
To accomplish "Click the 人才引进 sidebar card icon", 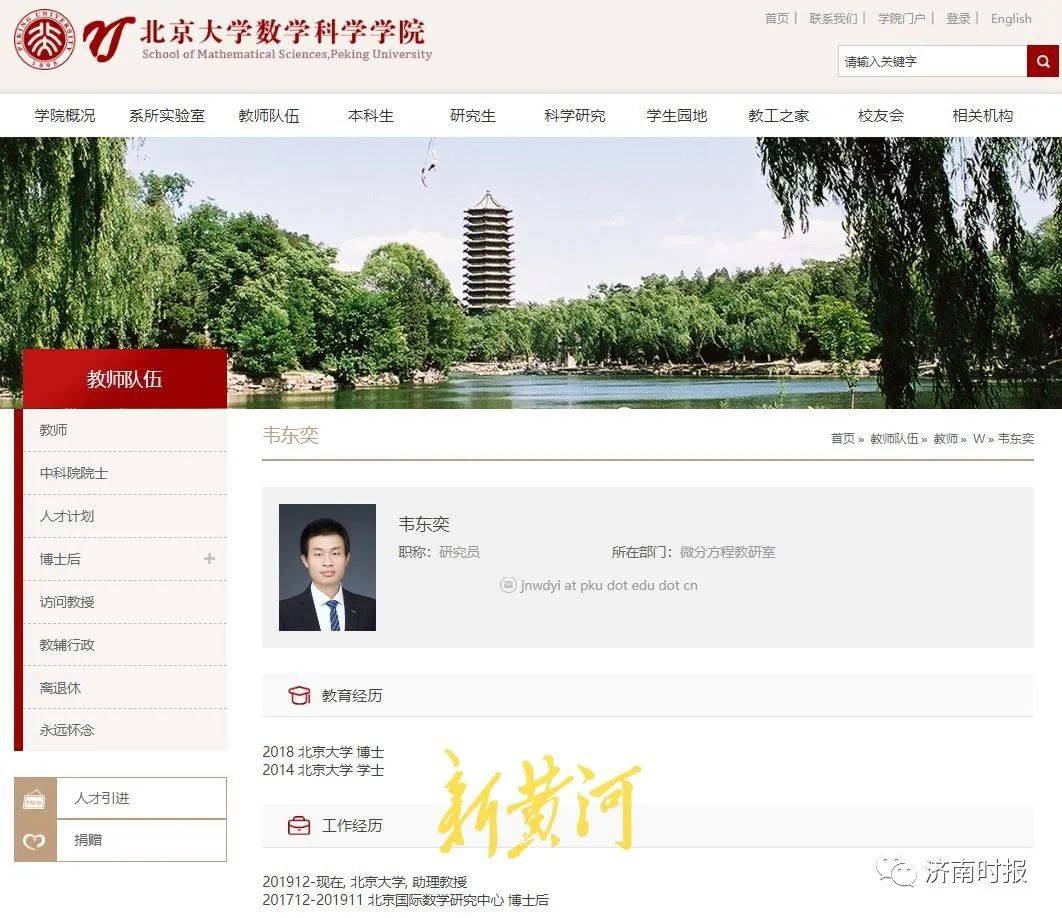I will (35, 799).
